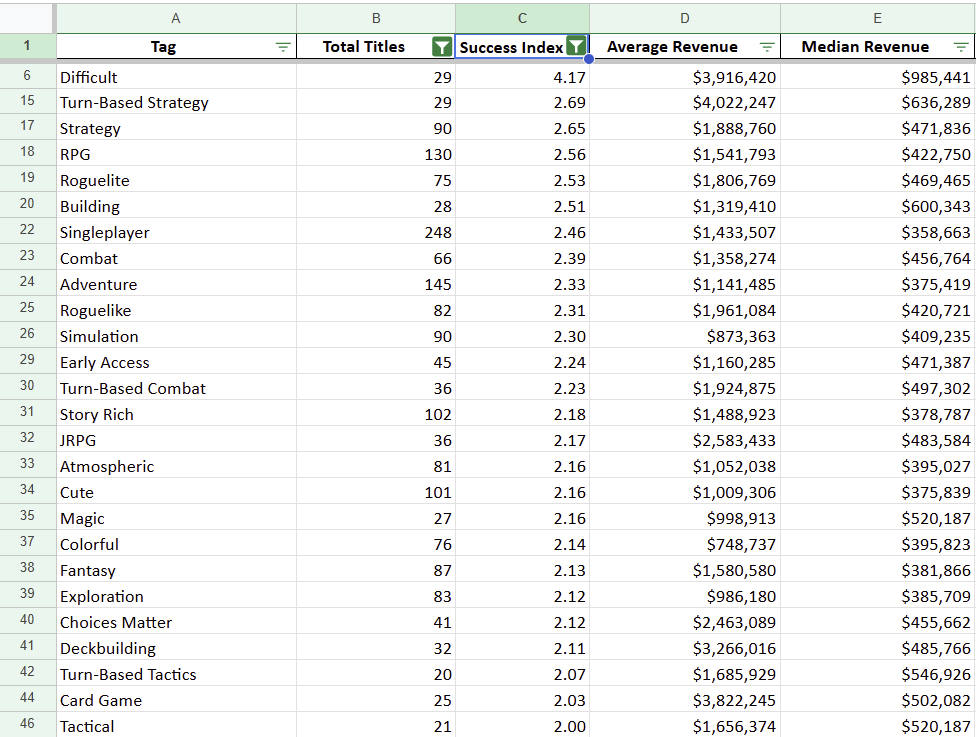Select the Fantasy tag cell
This screenshot has width=976, height=737.
coord(176,570)
